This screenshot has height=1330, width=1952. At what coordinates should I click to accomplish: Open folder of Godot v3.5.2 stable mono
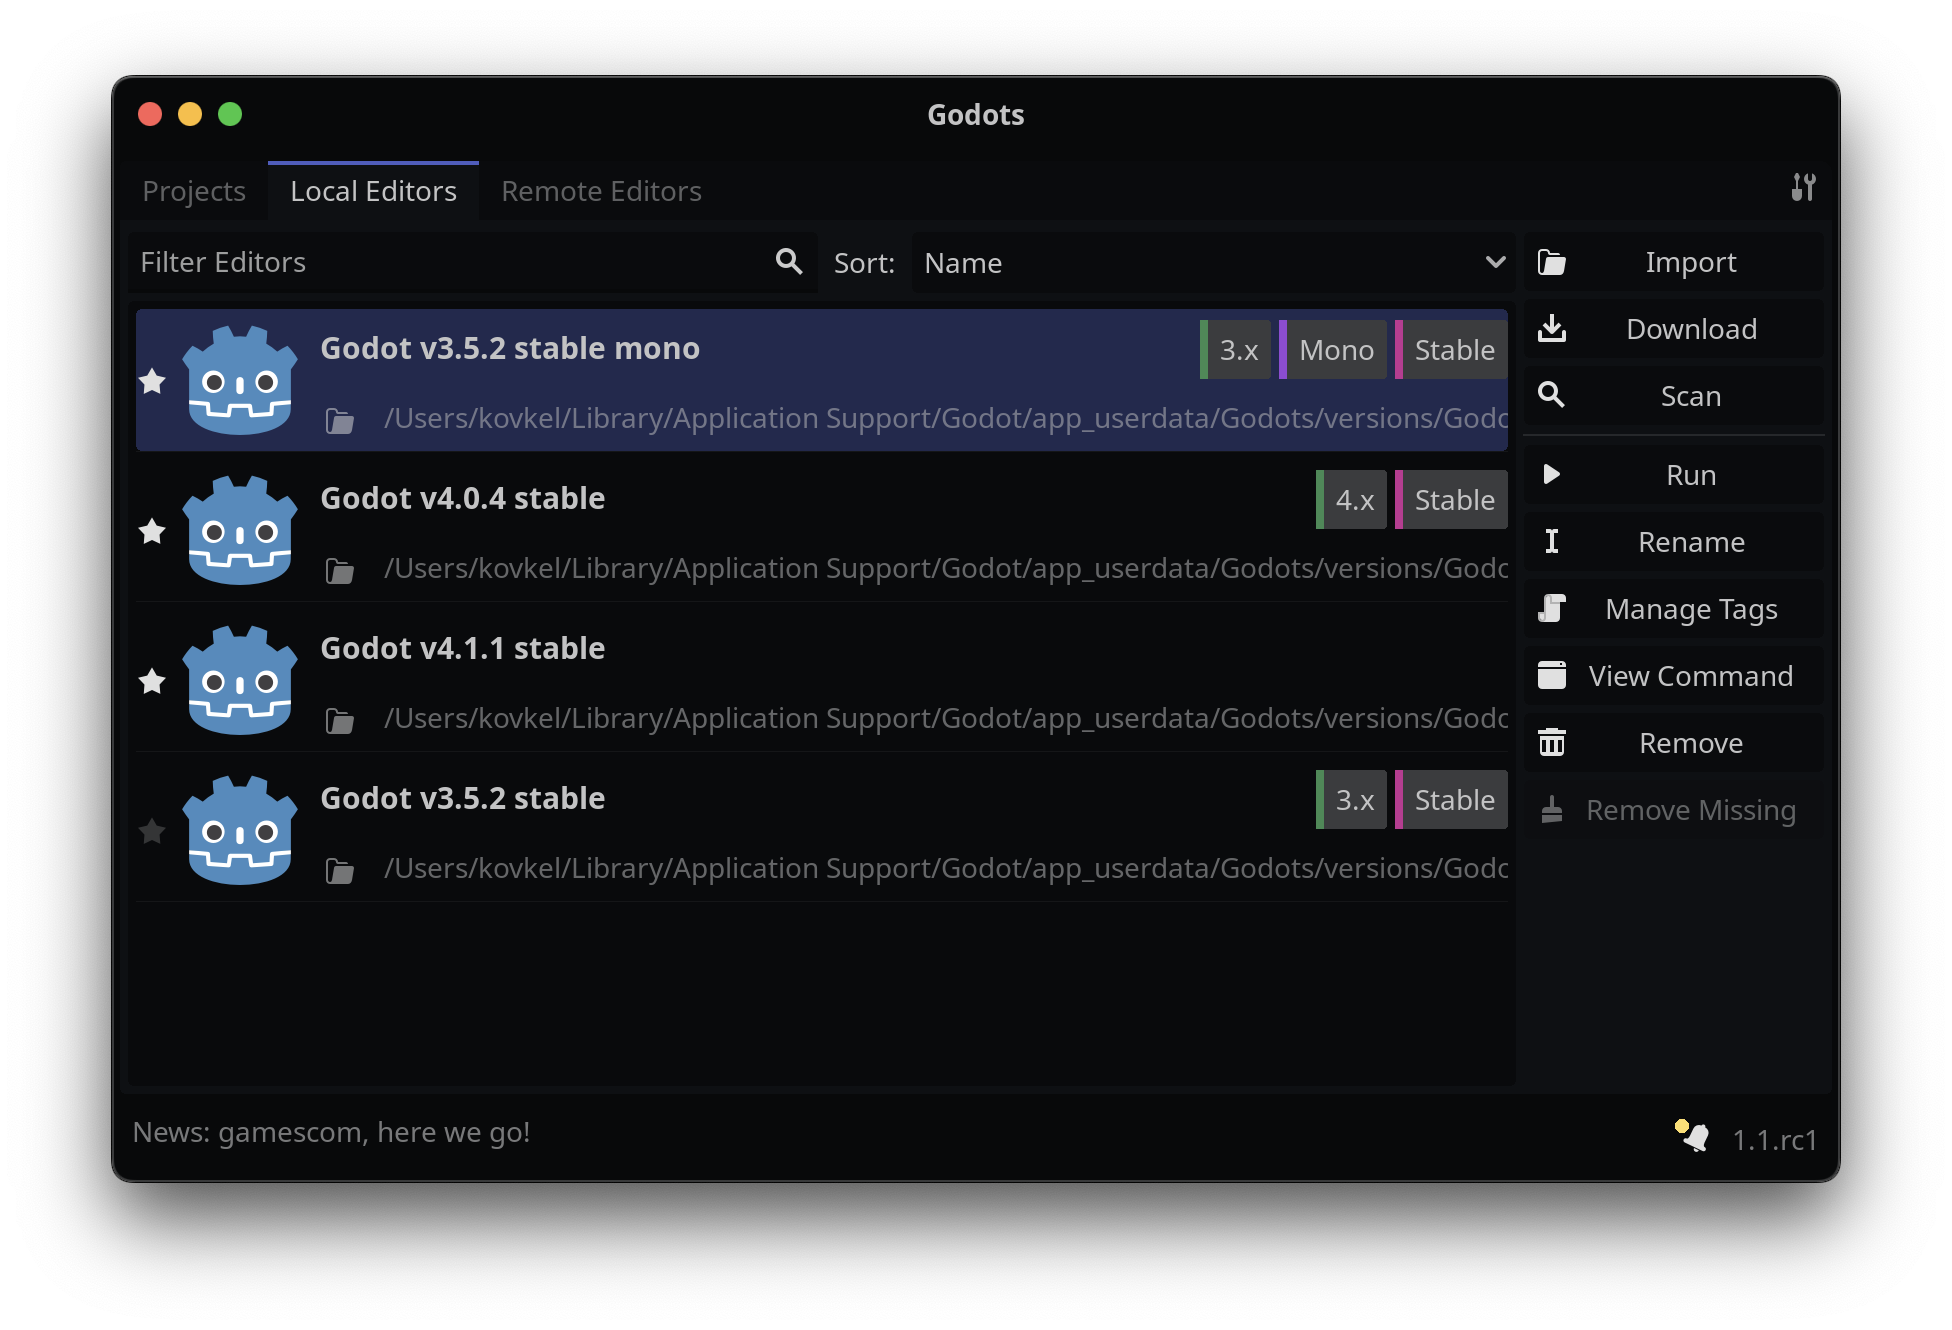click(x=340, y=421)
